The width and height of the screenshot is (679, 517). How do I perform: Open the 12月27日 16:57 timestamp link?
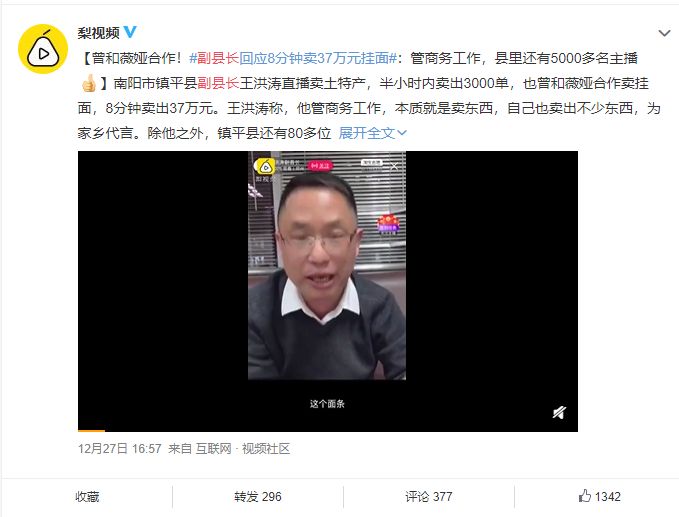(120, 449)
